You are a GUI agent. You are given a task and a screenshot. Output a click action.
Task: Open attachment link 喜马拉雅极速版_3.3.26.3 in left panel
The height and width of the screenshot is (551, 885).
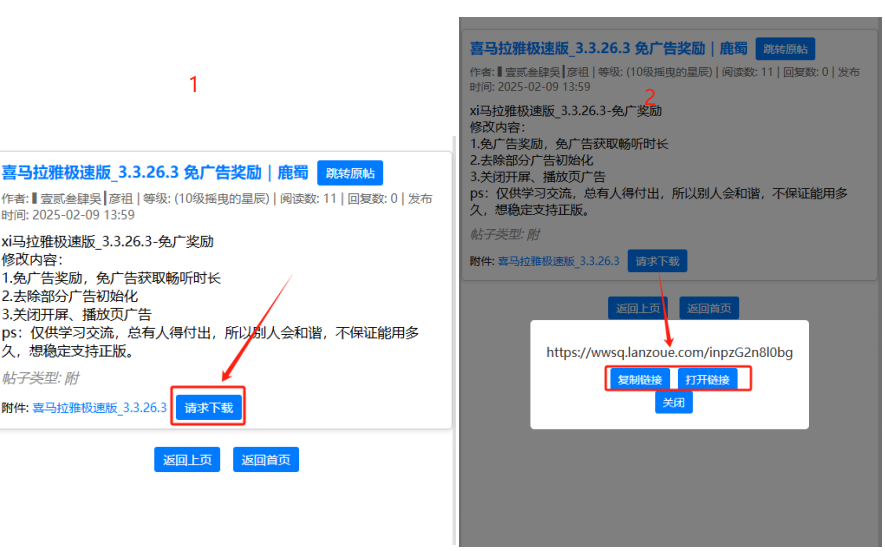point(99,408)
